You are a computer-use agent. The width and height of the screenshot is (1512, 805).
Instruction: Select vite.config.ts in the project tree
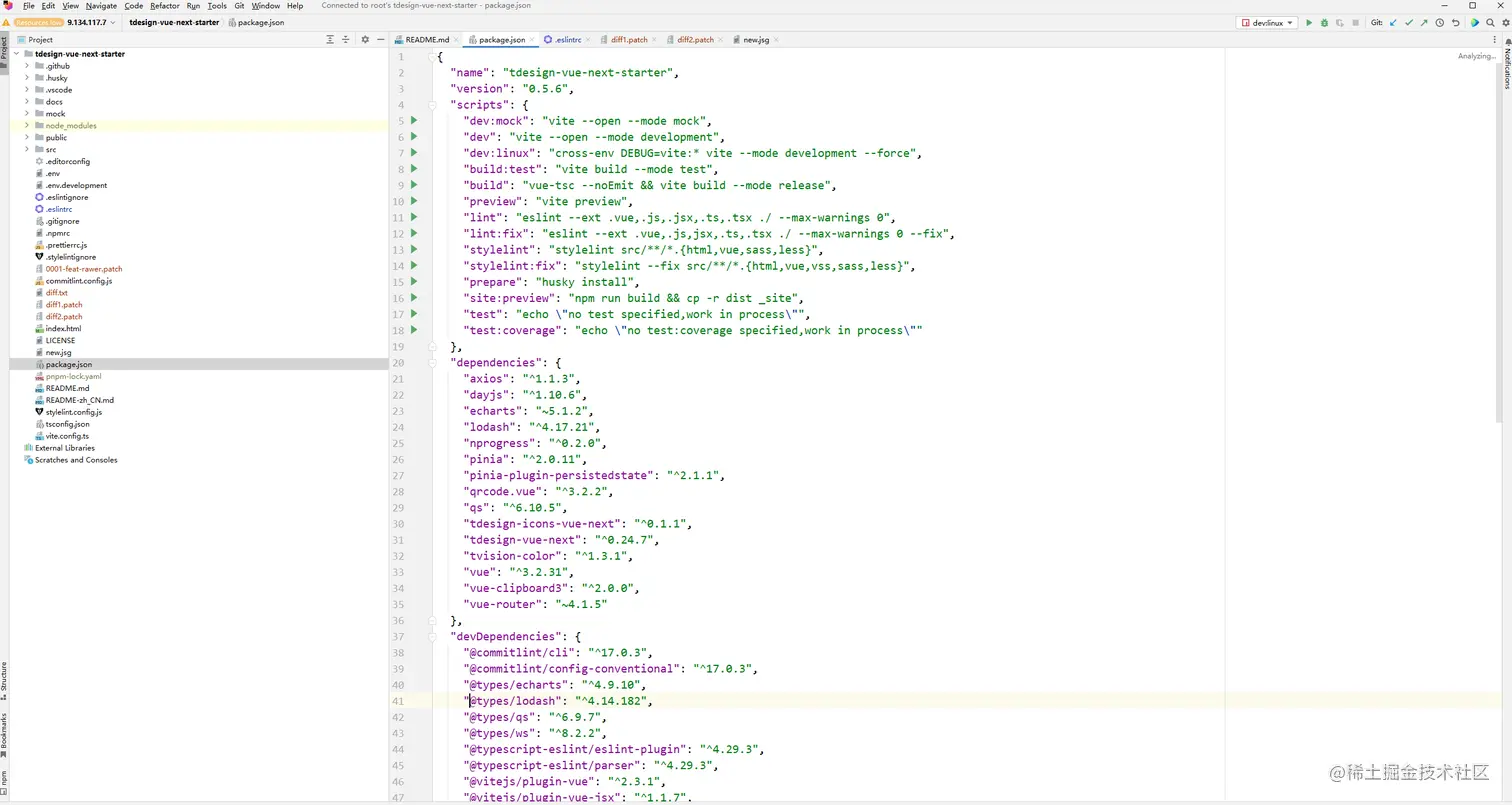[67, 436]
